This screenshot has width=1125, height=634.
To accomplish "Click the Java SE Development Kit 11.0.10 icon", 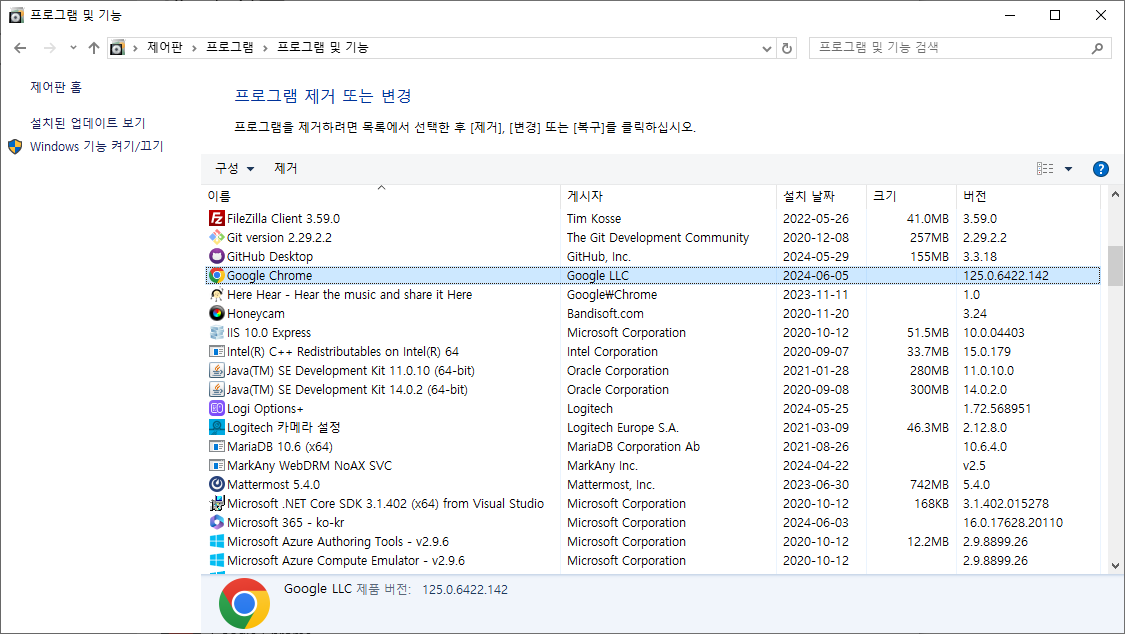I will pos(217,370).
